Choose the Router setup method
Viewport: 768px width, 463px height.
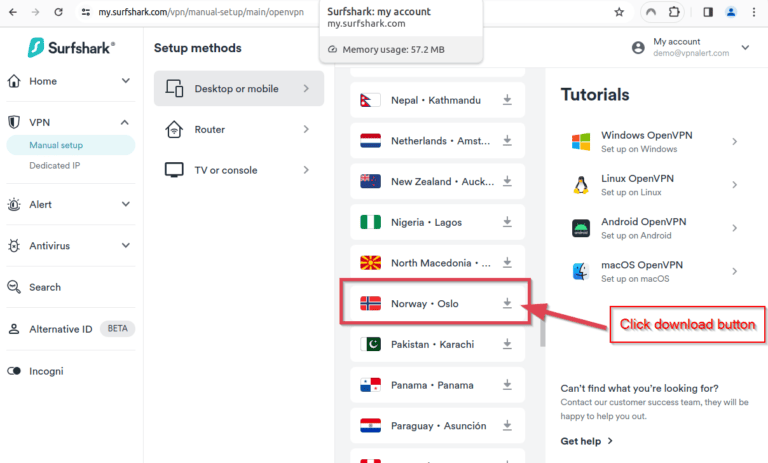(x=239, y=129)
